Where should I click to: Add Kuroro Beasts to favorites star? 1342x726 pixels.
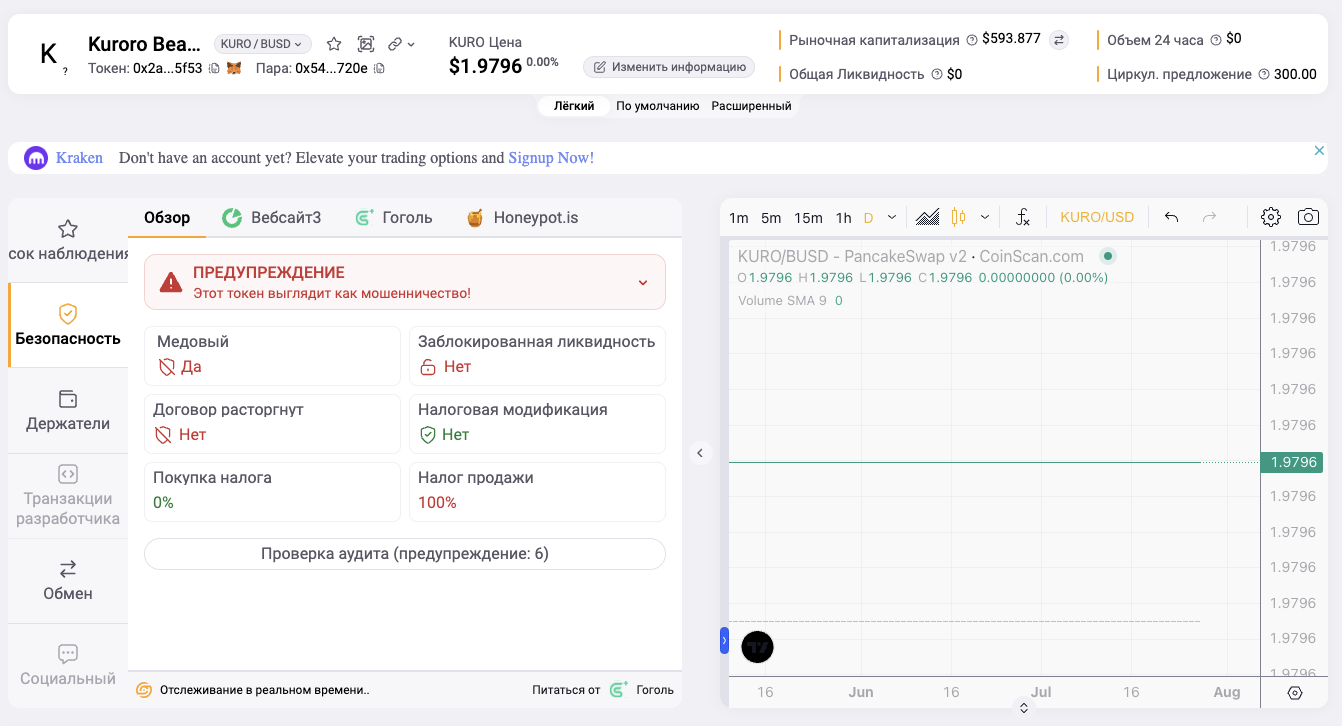point(334,44)
